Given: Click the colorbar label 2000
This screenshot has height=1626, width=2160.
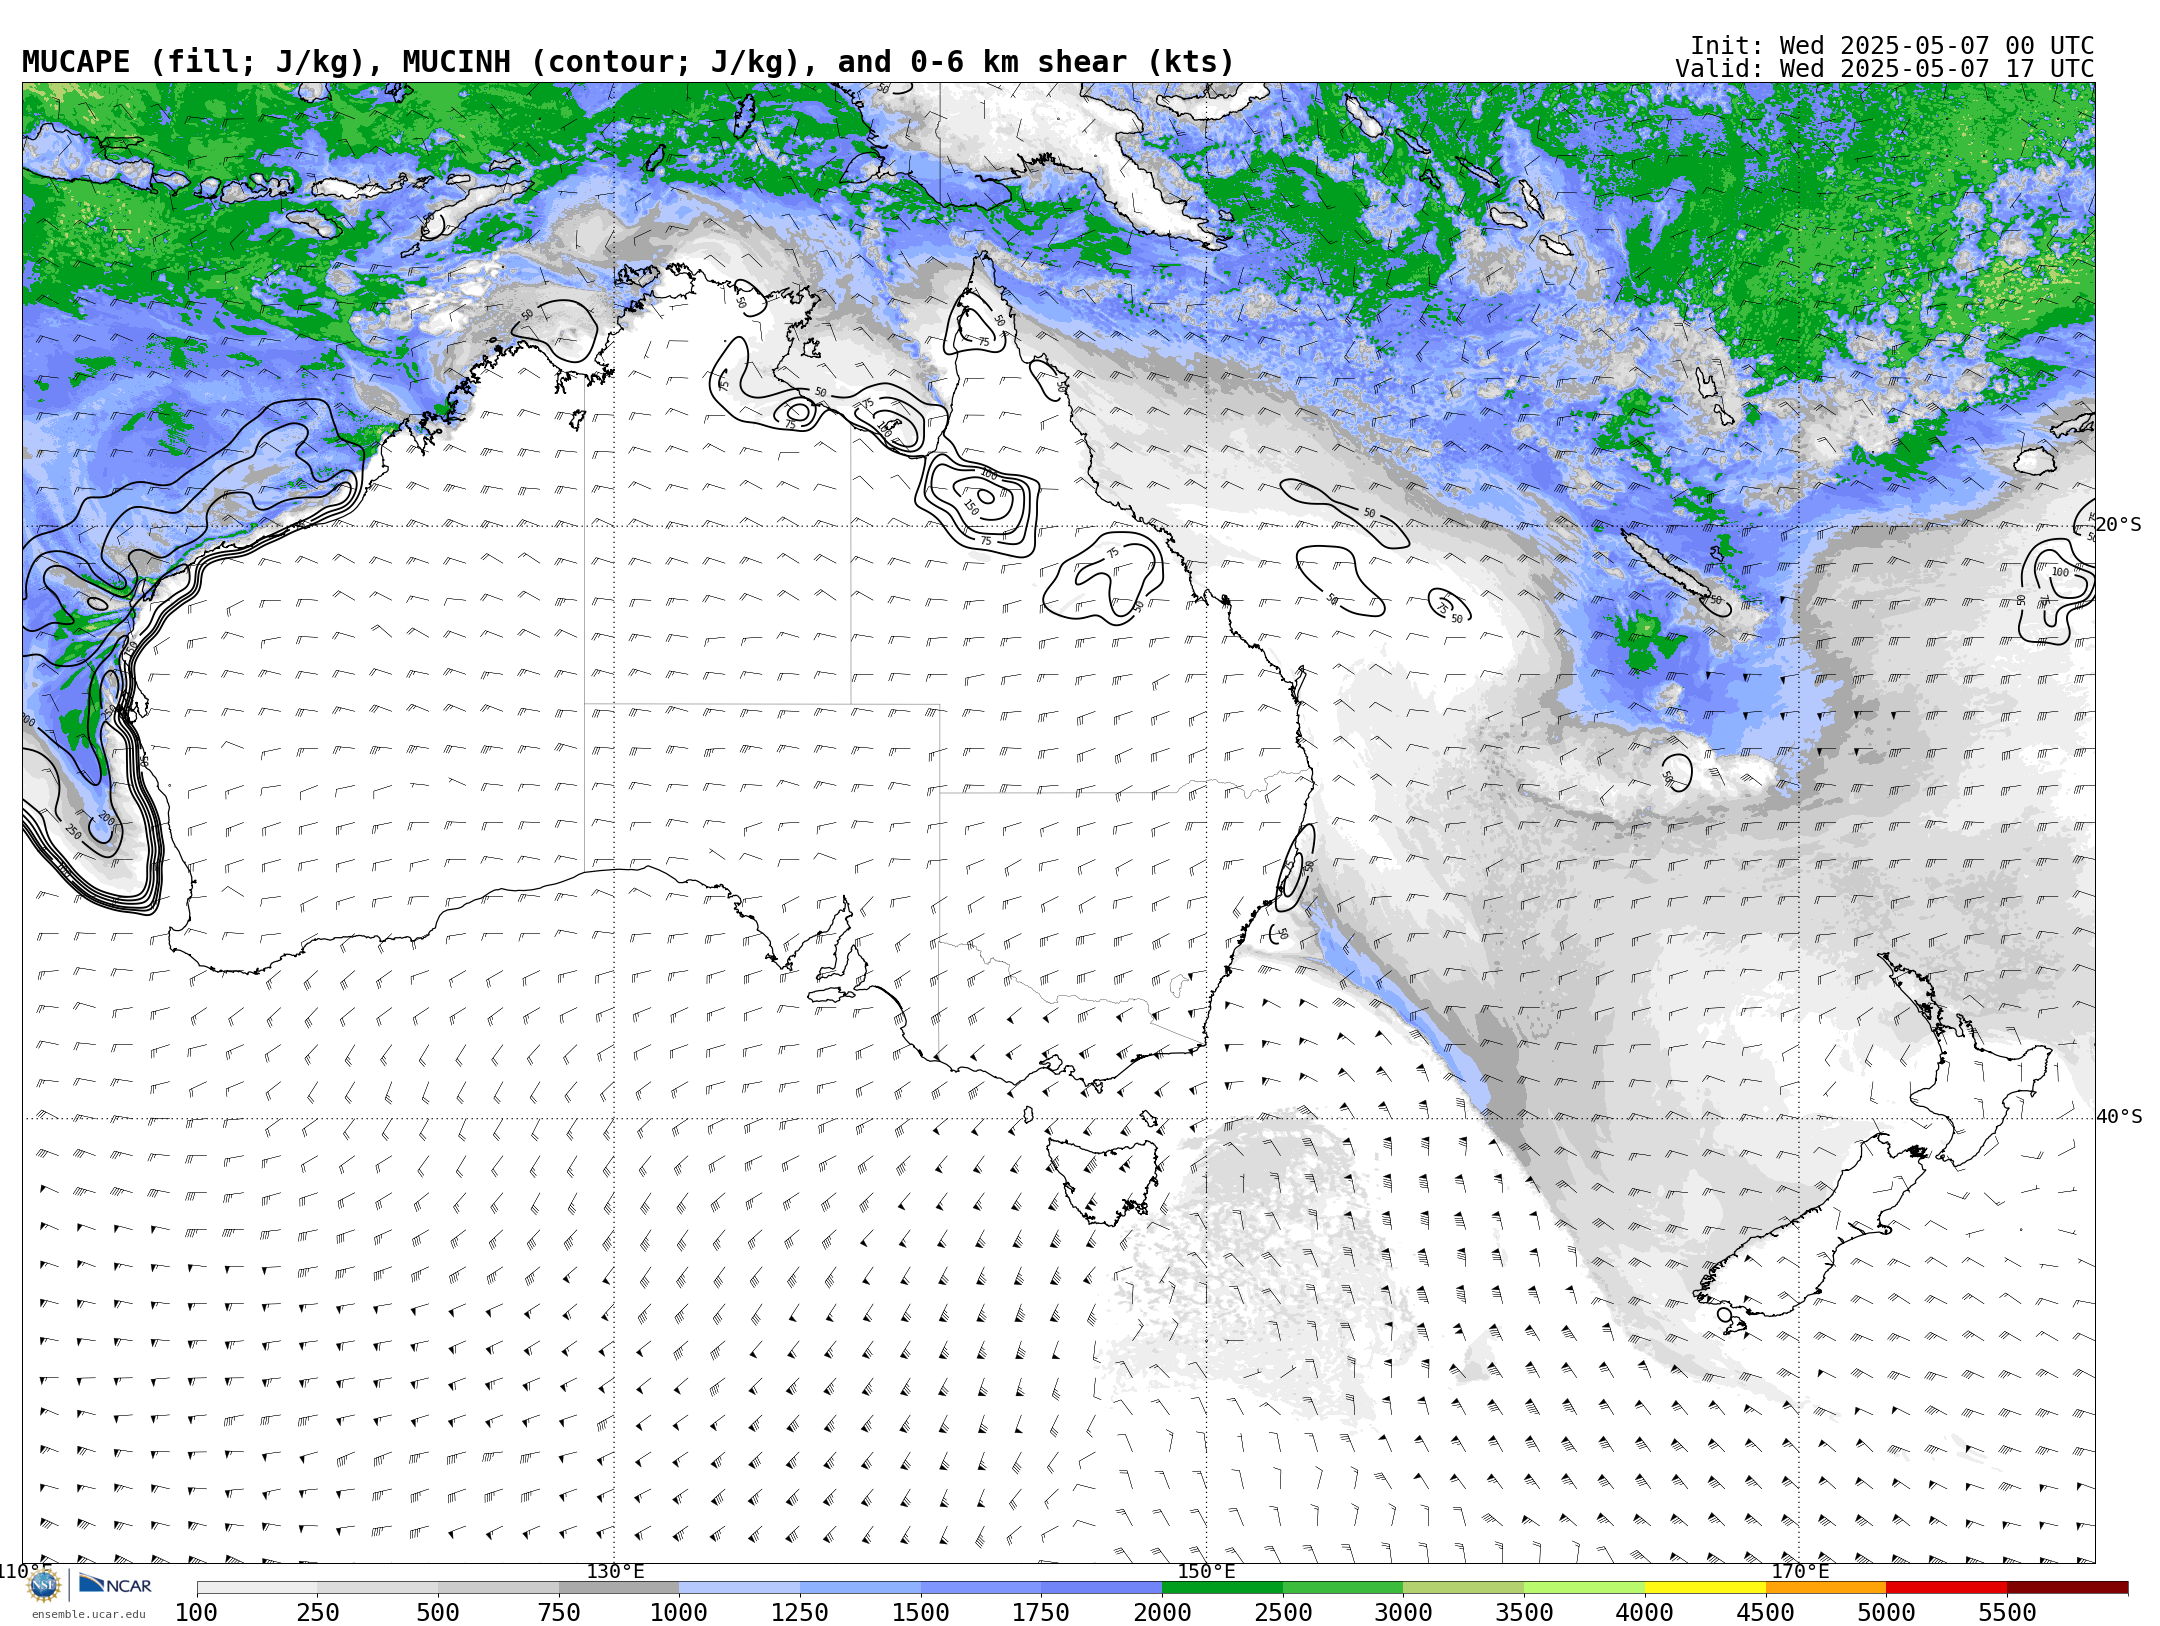Looking at the screenshot, I should coord(1162,1612).
